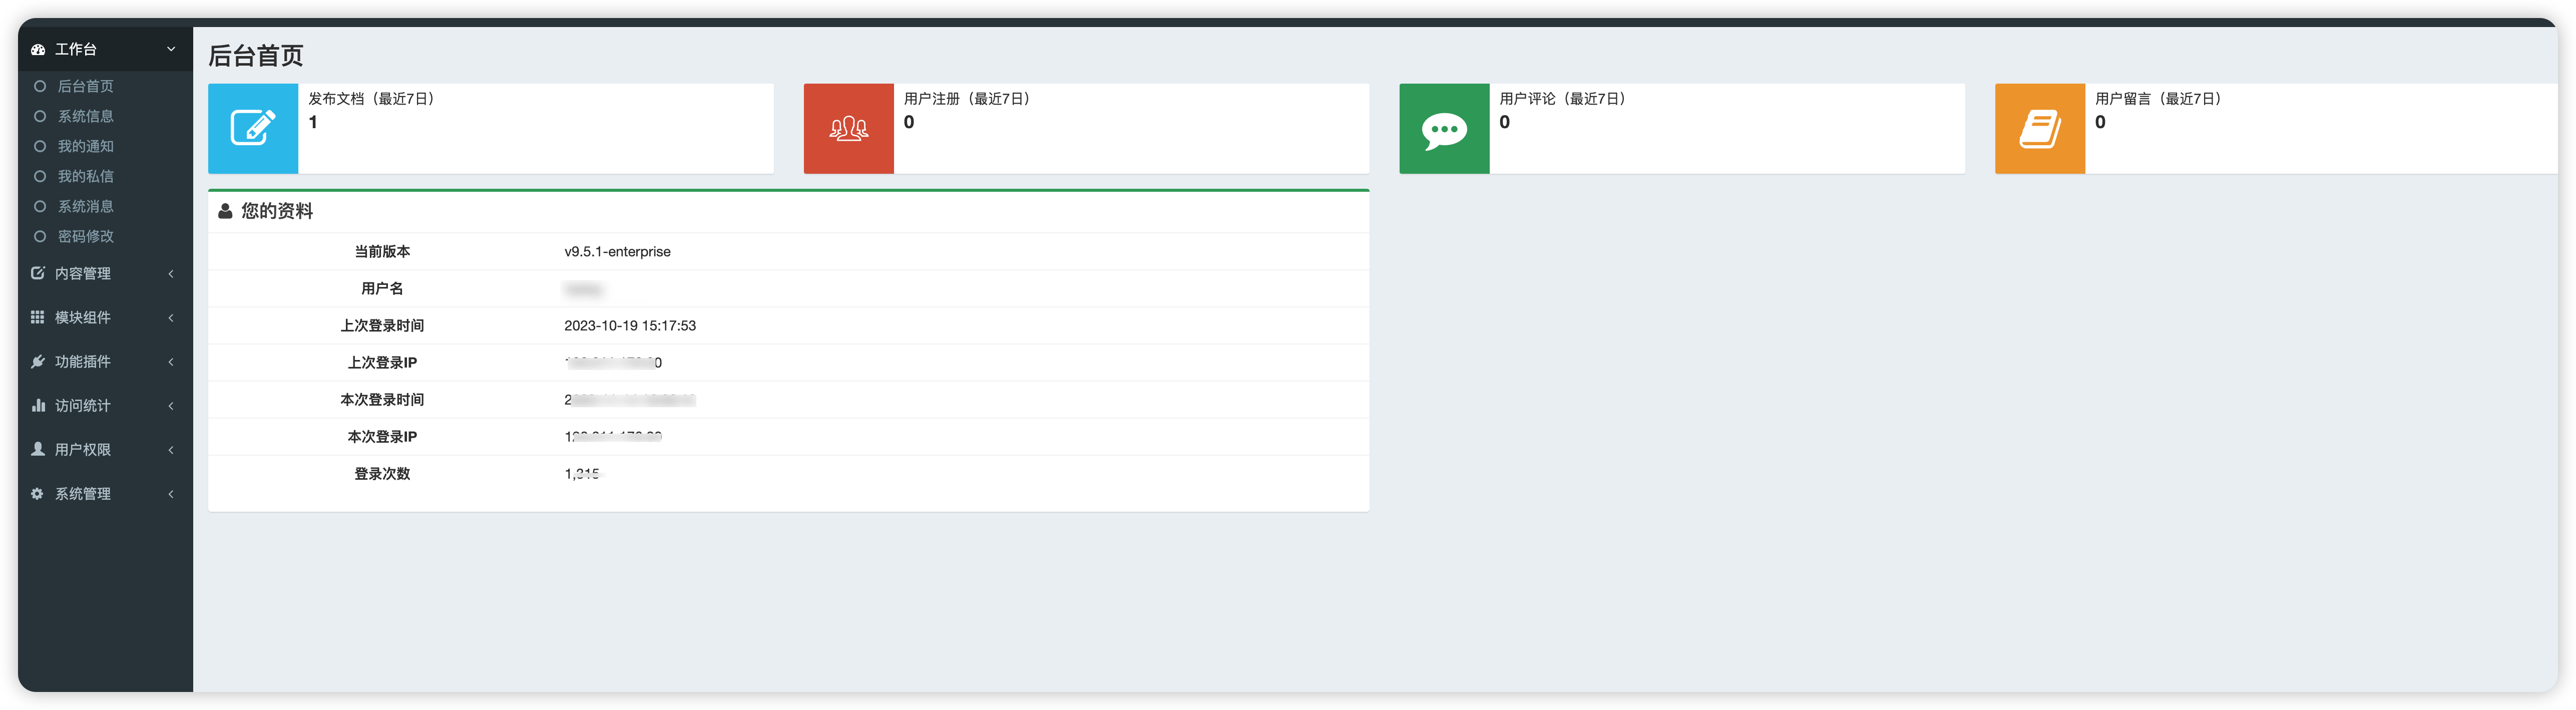2576x710 pixels.
Task: Collapse the 工作台 menu chevron
Action: (x=171, y=49)
